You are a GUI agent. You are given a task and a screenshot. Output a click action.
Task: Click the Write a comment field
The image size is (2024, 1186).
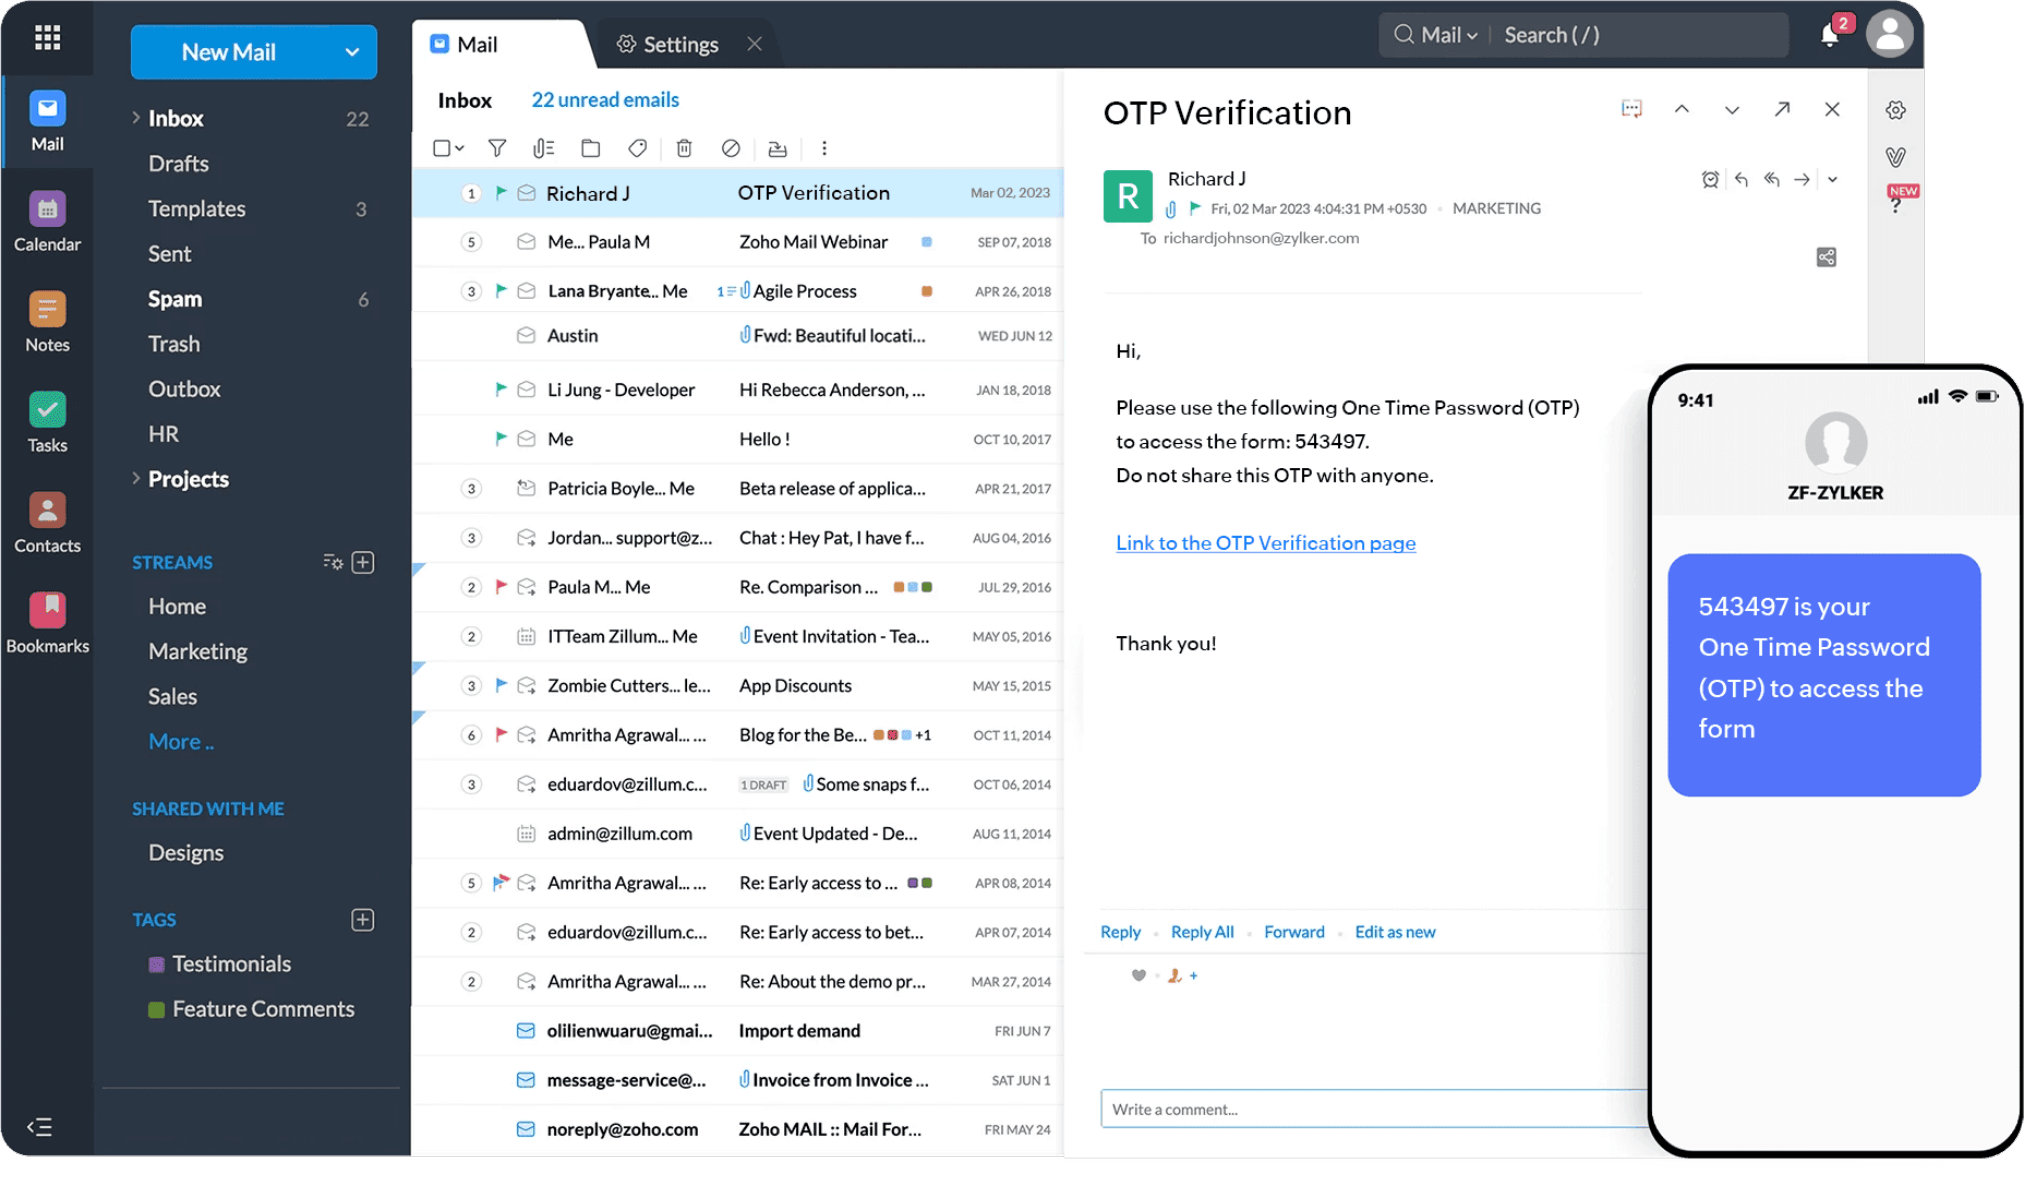pos(1375,1108)
